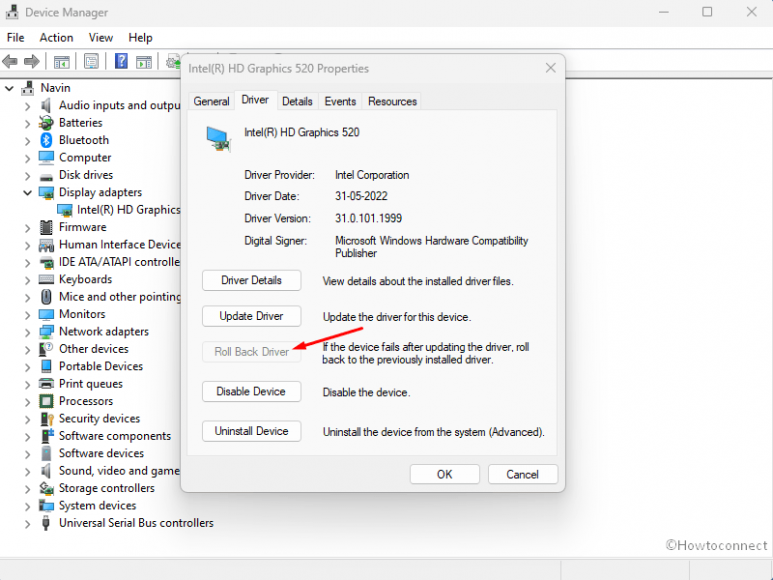773x580 pixels.
Task: Expand the Other devices category
Action: point(28,349)
